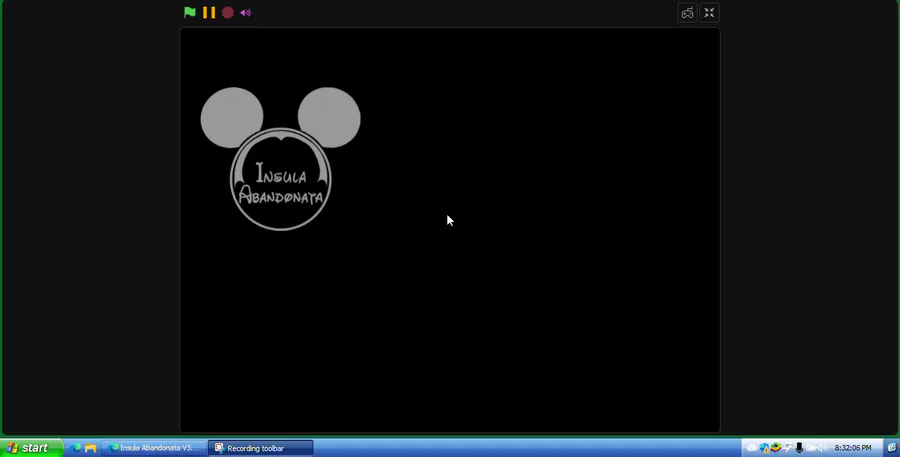
Task: Open the Windows Start menu
Action: click(32, 448)
